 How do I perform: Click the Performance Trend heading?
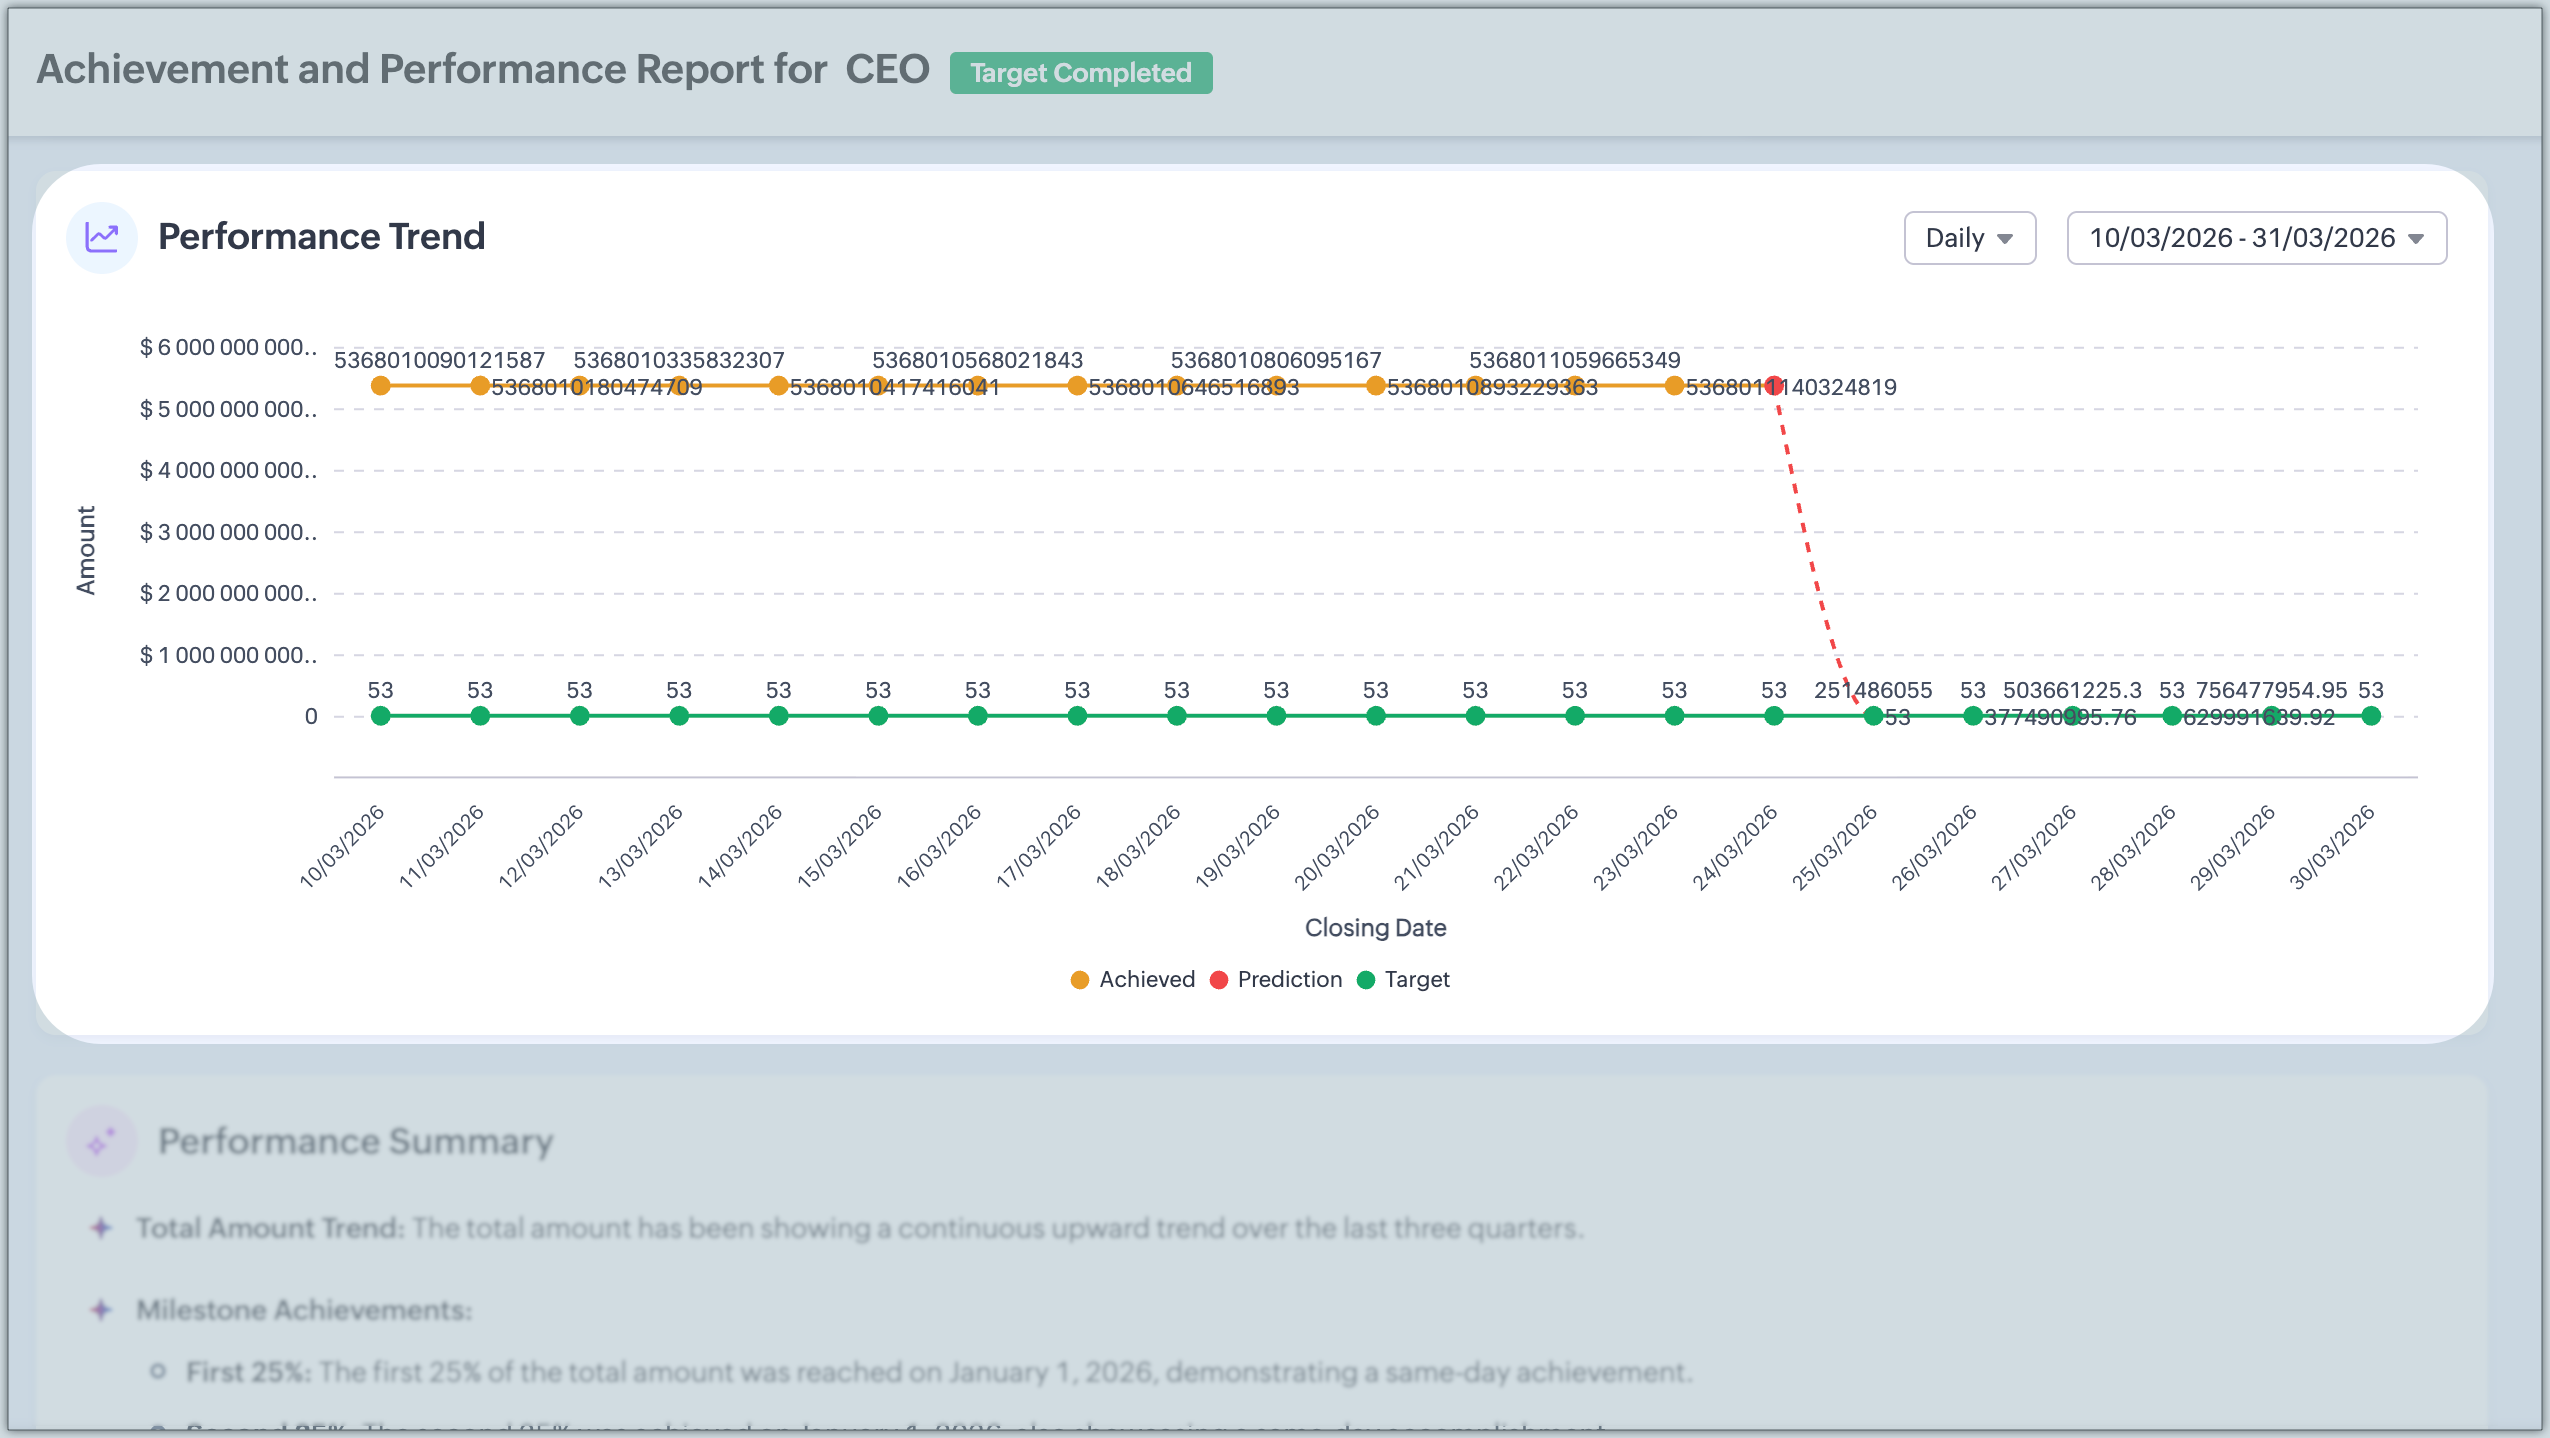[x=321, y=237]
